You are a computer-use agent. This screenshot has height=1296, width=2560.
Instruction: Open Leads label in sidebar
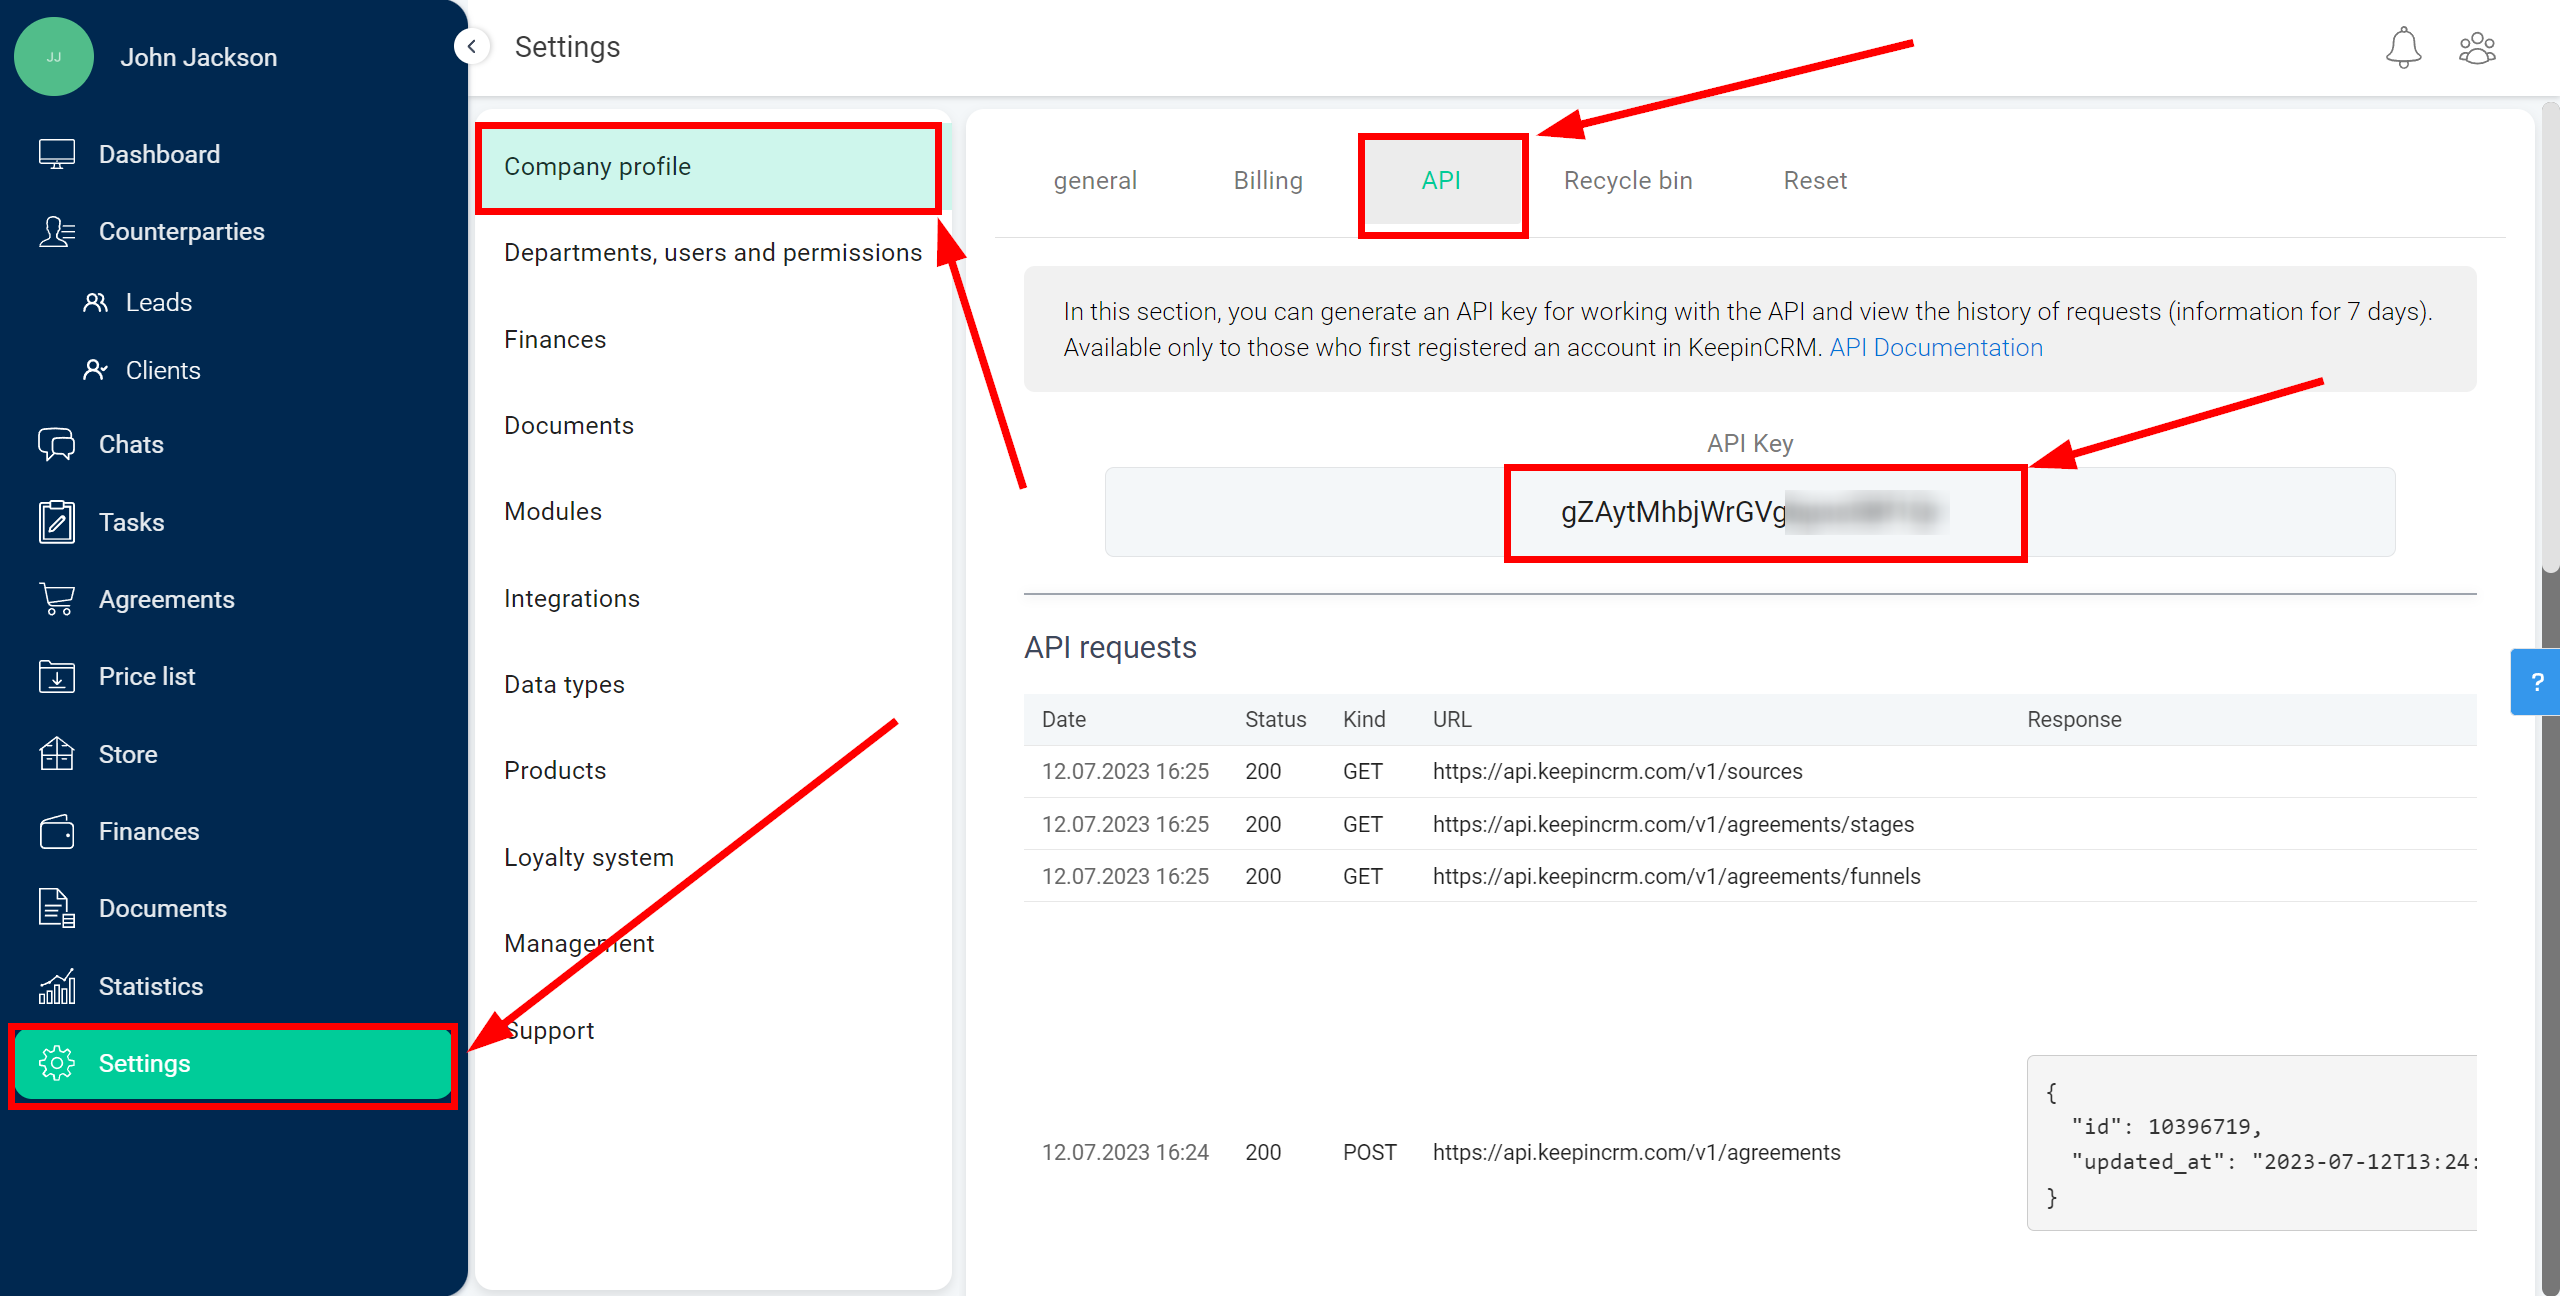(x=159, y=302)
